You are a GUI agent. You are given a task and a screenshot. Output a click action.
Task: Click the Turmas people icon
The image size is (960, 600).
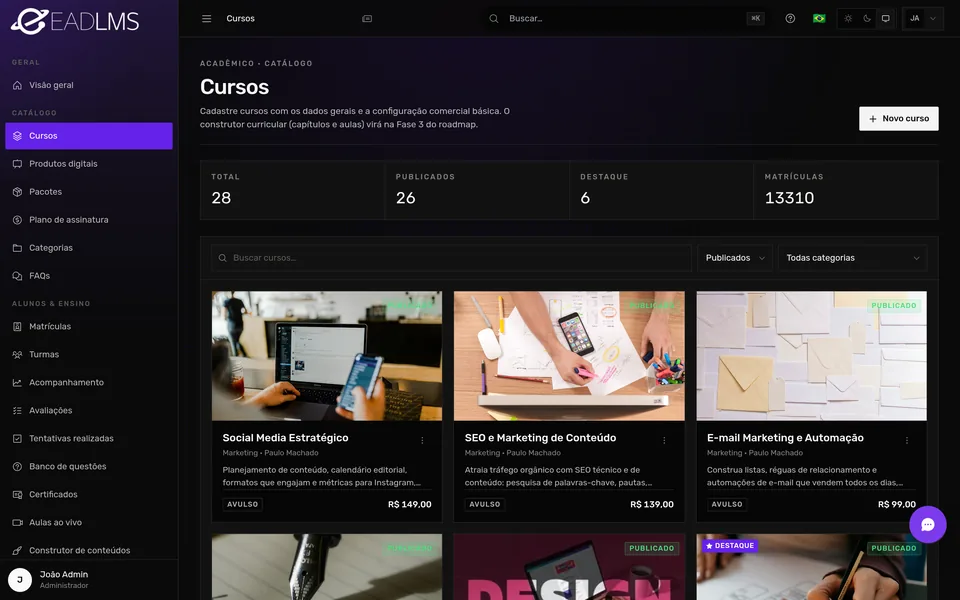(17, 354)
